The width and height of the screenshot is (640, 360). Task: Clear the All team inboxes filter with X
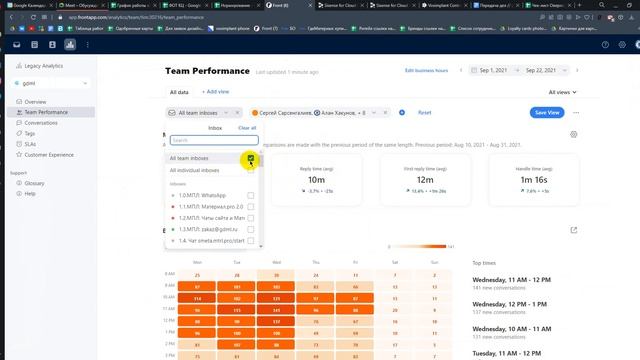(x=237, y=113)
